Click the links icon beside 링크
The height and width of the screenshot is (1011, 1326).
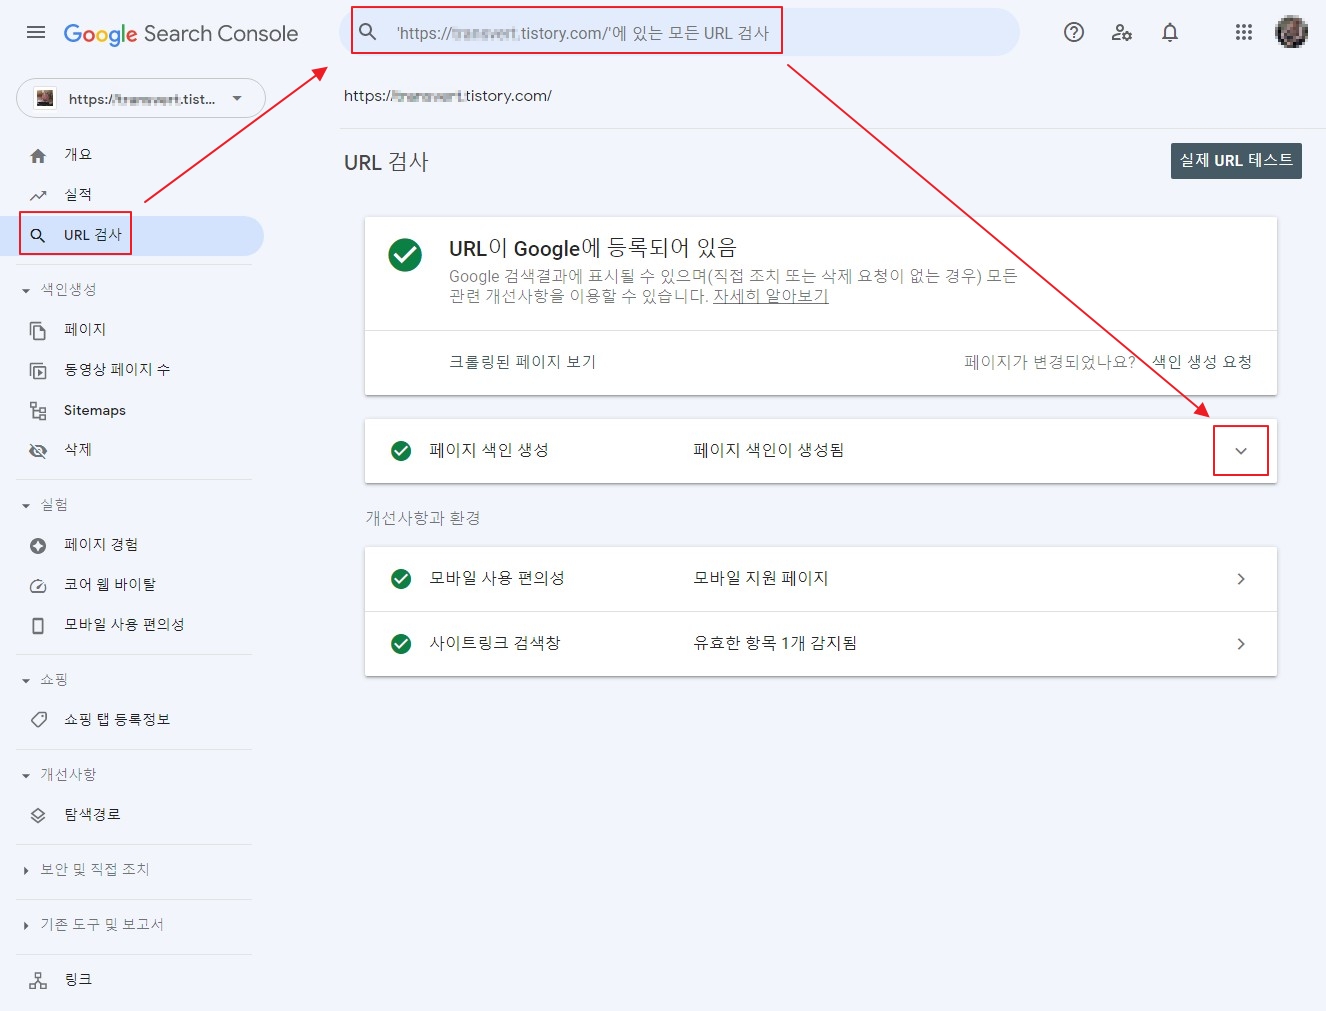pos(38,980)
